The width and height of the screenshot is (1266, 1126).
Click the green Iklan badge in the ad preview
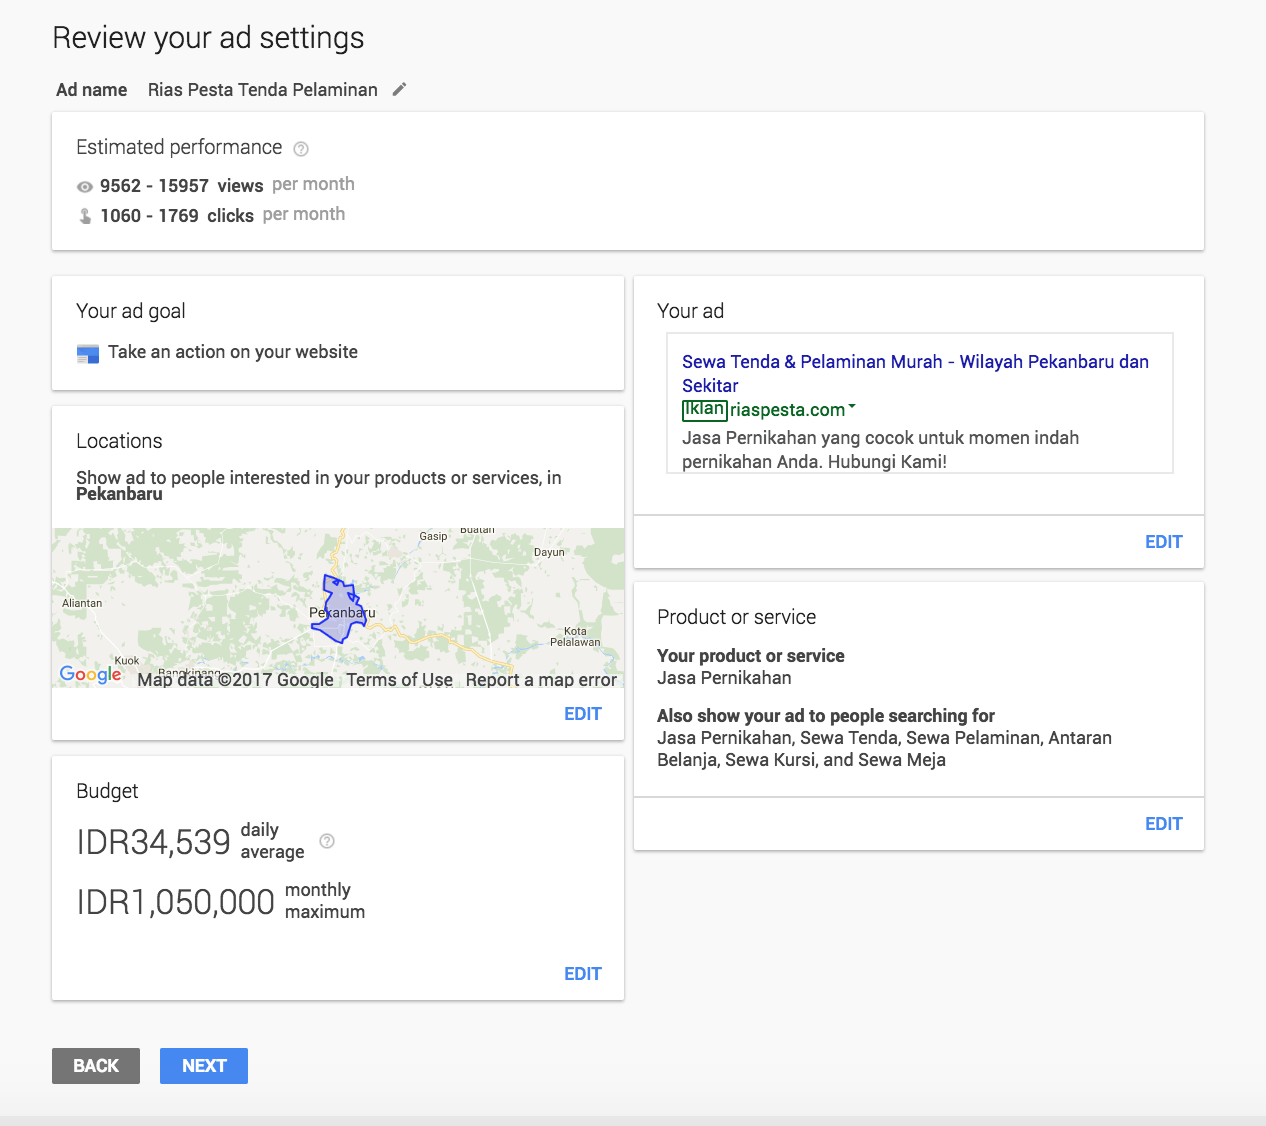(703, 410)
